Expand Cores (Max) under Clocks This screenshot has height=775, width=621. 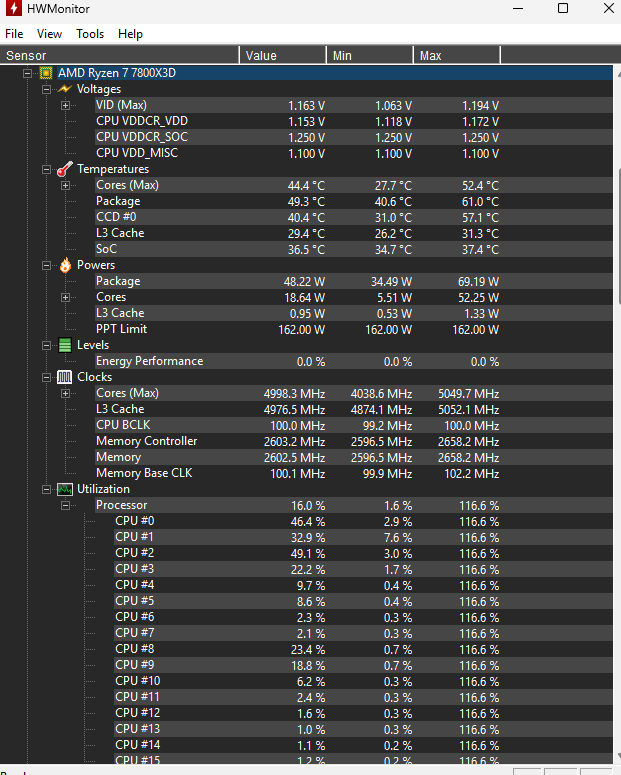point(65,393)
